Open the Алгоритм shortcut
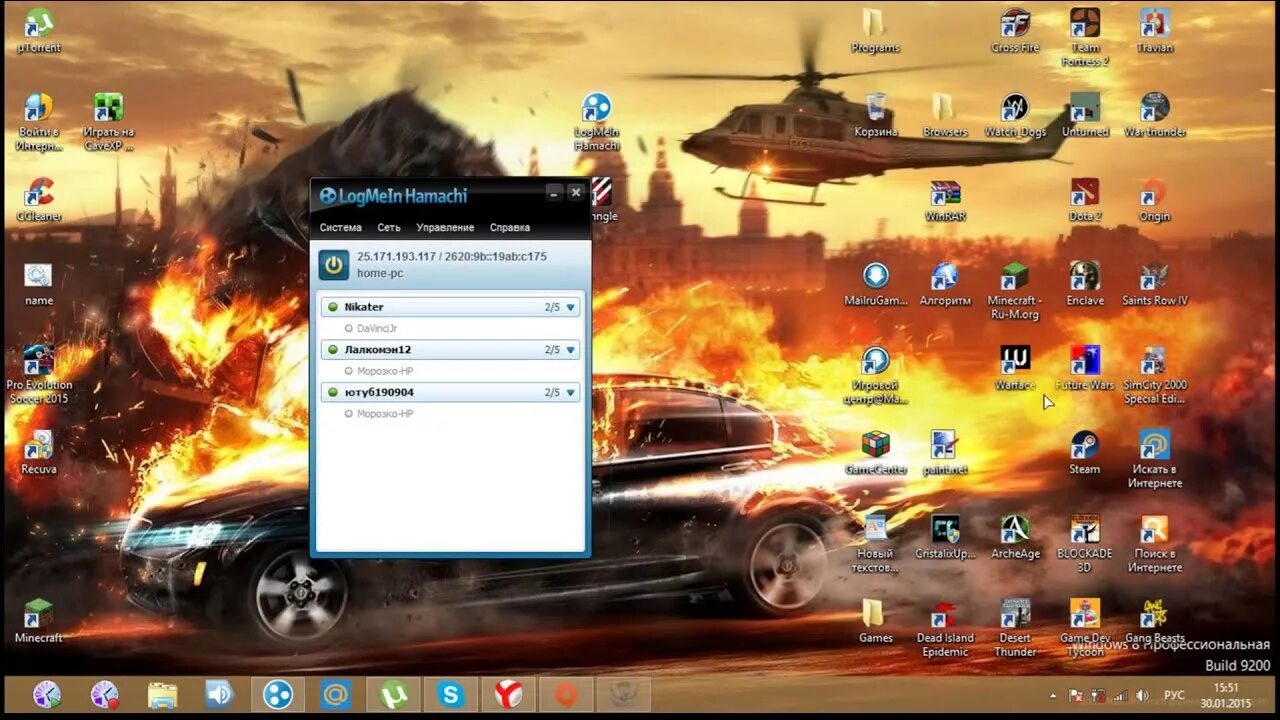This screenshot has width=1280, height=720. [x=945, y=283]
